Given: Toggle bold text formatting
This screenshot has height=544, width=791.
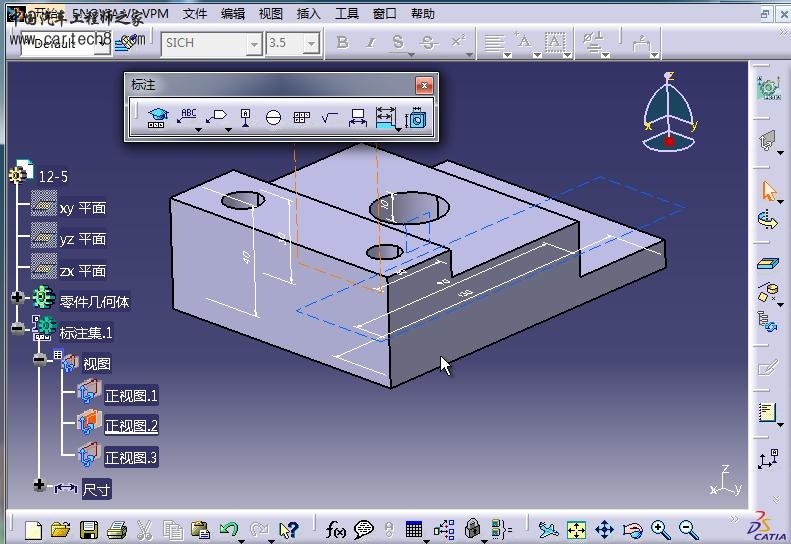Looking at the screenshot, I should coord(343,42).
